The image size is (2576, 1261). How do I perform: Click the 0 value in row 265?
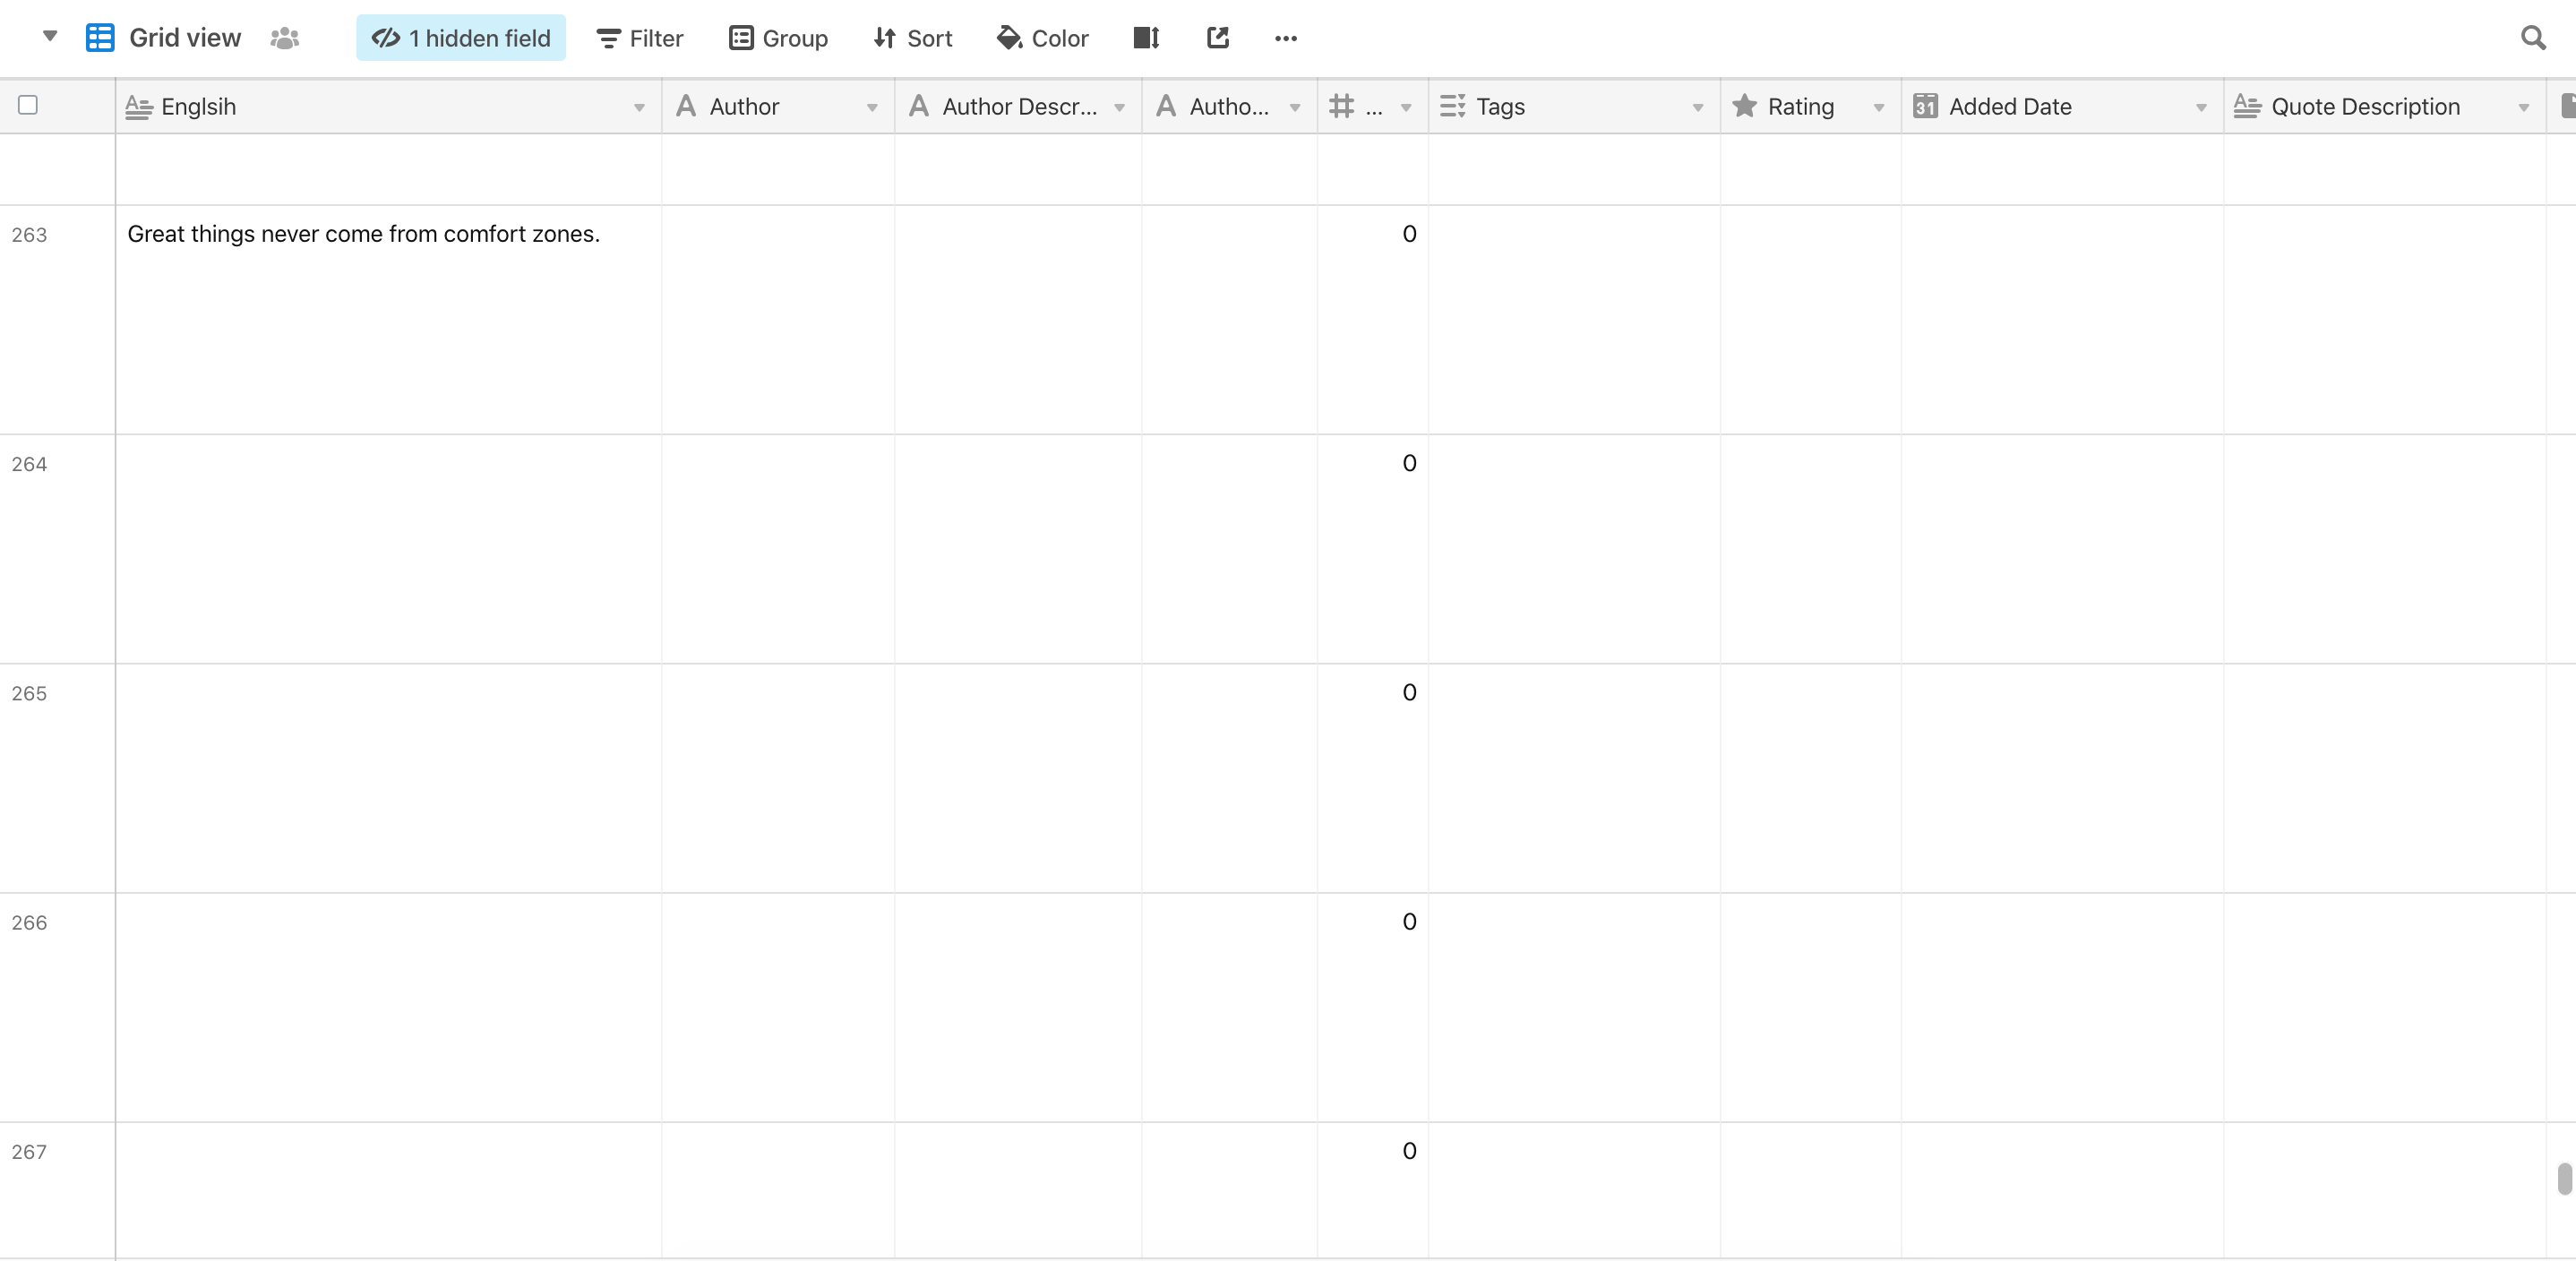1409,692
